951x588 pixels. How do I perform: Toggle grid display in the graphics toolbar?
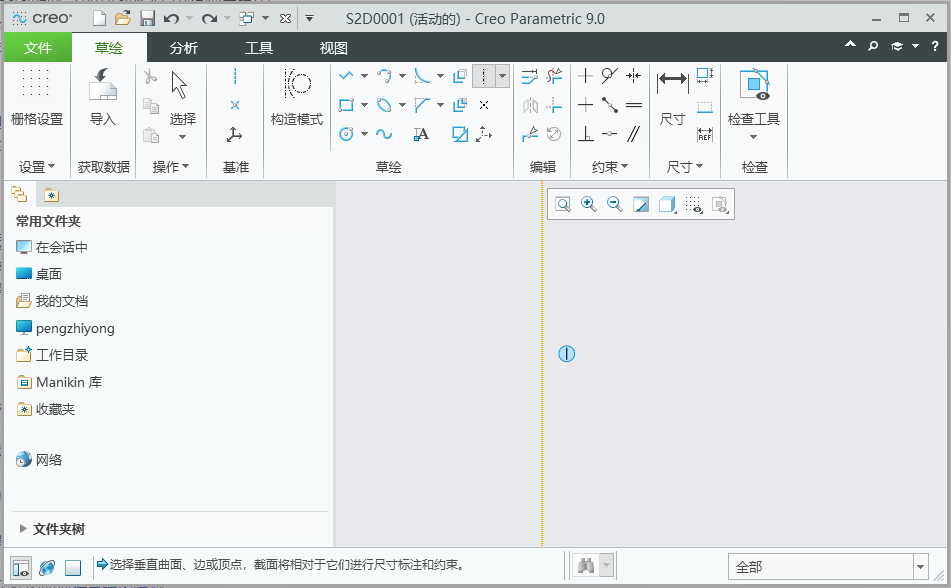tap(695, 204)
